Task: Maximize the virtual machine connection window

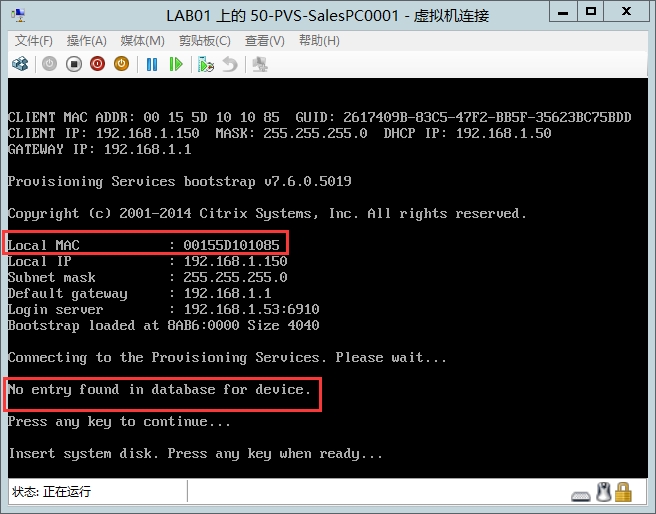Action: point(590,12)
